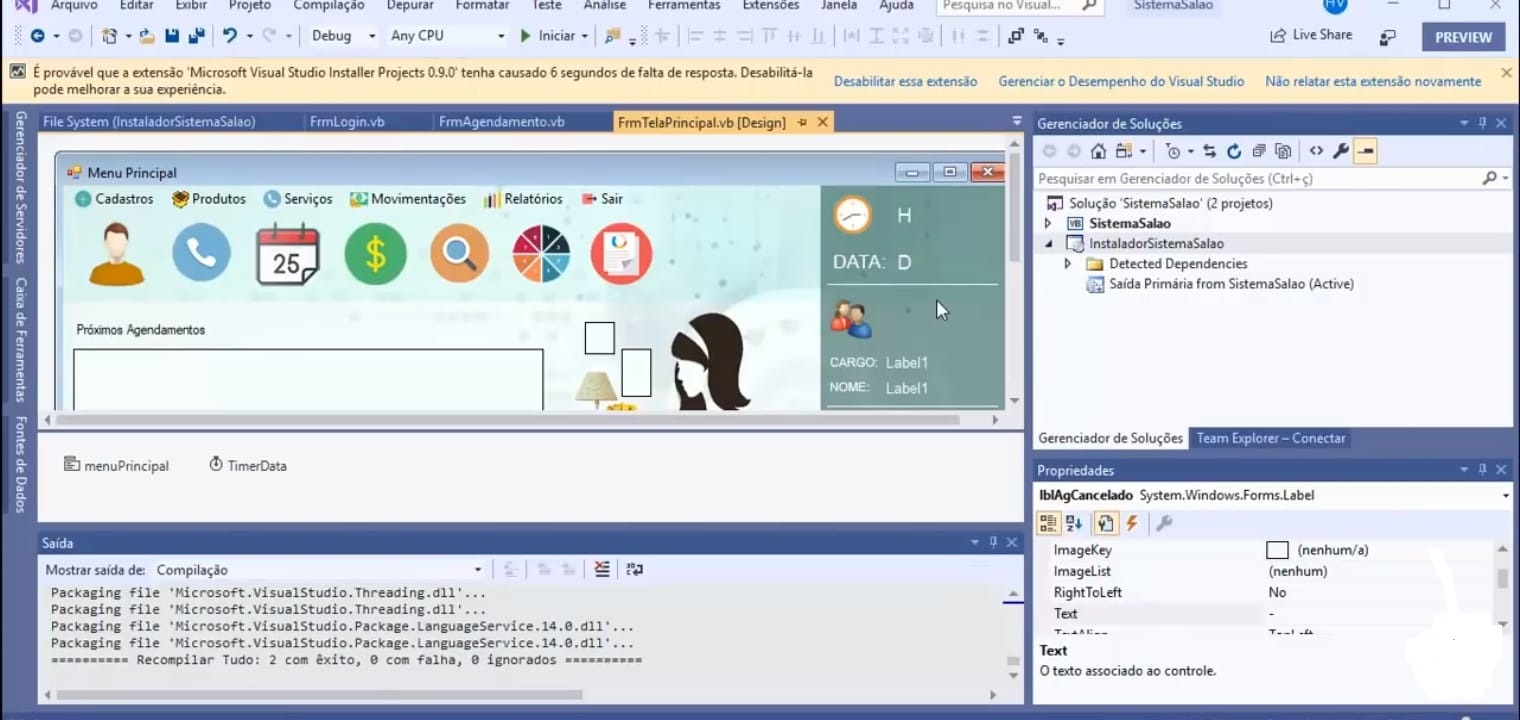The width and height of the screenshot is (1520, 720).
Task: Open the Live Share button
Action: click(1310, 35)
